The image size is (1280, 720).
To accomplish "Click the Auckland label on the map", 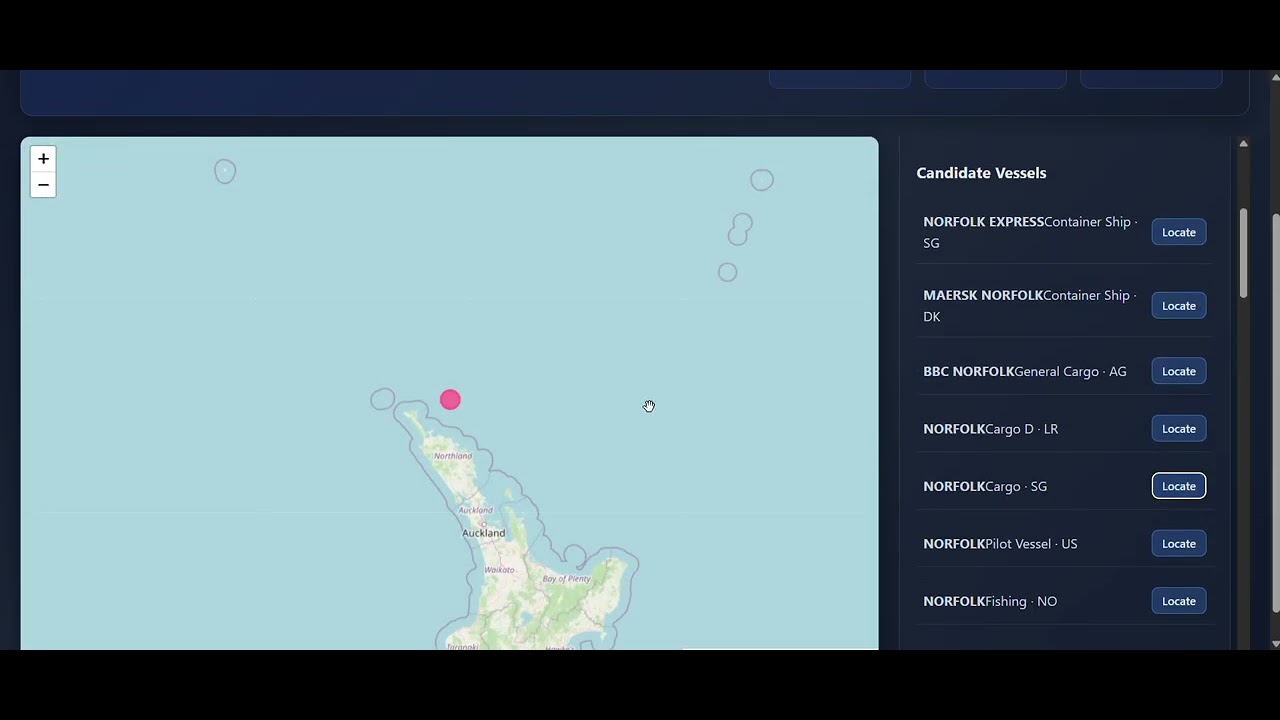I will (x=483, y=533).
